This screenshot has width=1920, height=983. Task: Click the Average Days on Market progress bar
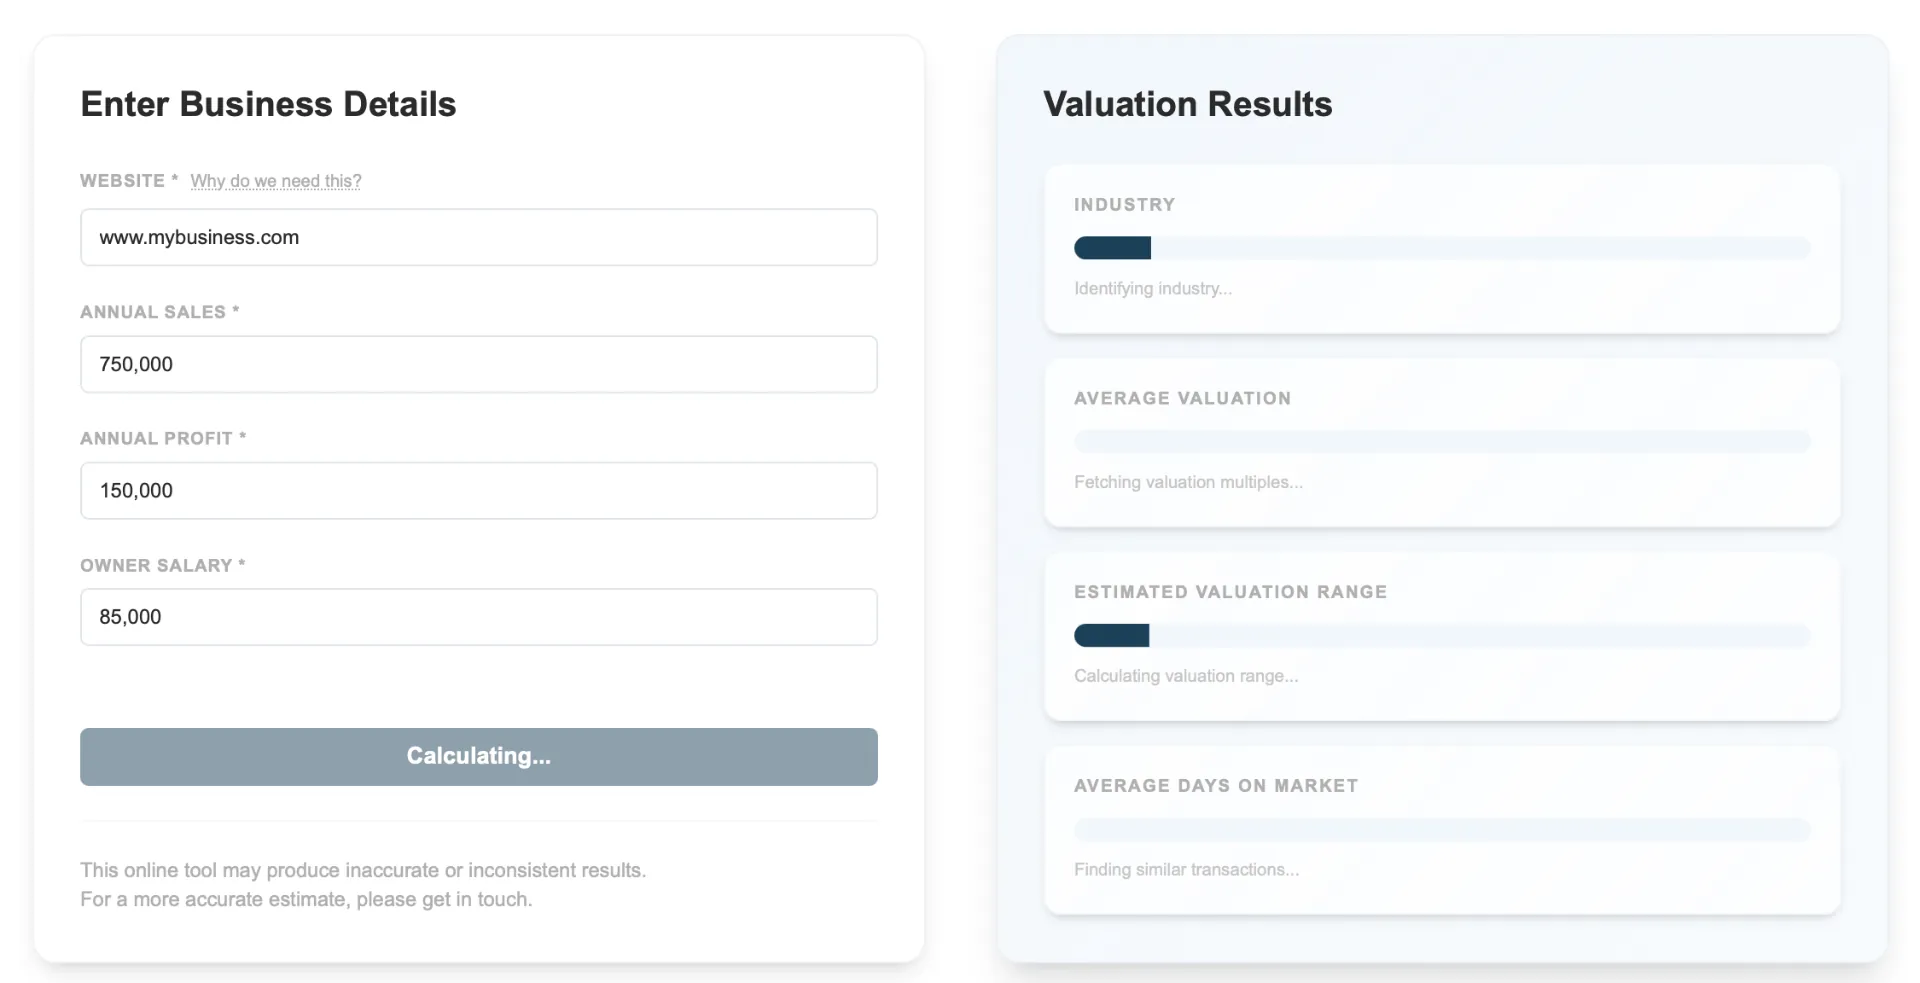click(1440, 830)
